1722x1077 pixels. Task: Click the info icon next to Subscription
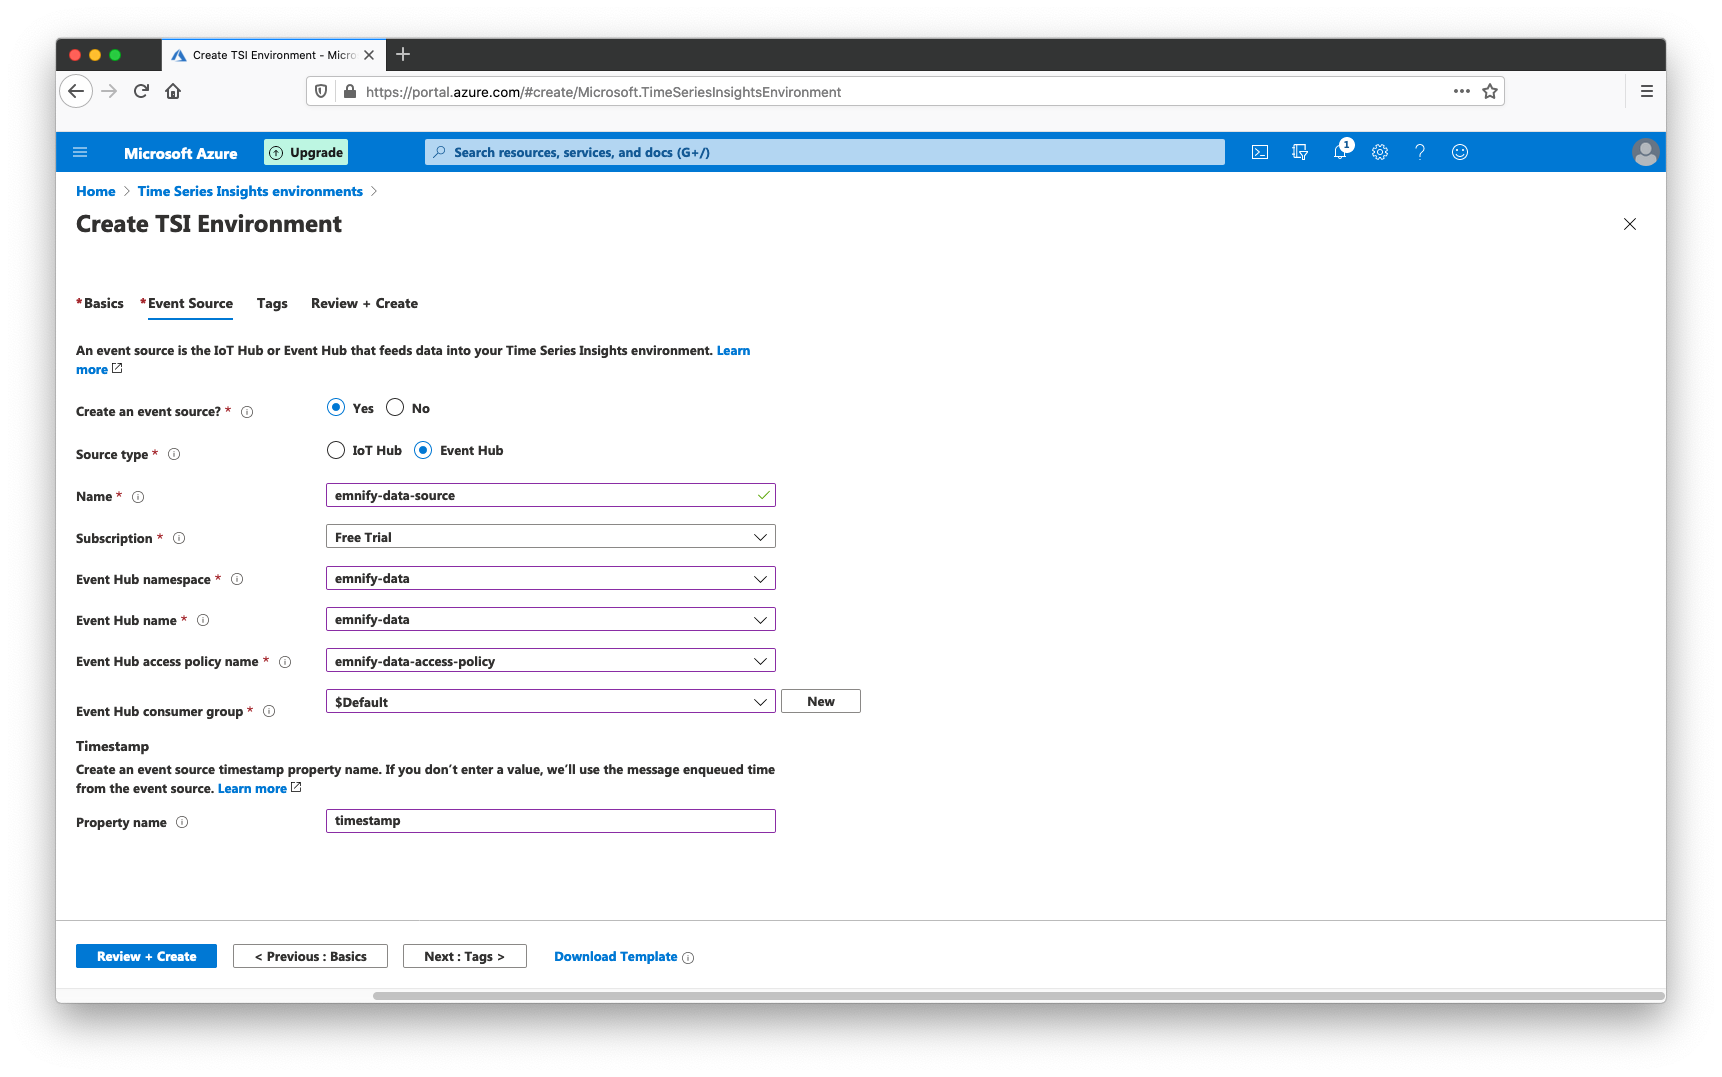179,538
